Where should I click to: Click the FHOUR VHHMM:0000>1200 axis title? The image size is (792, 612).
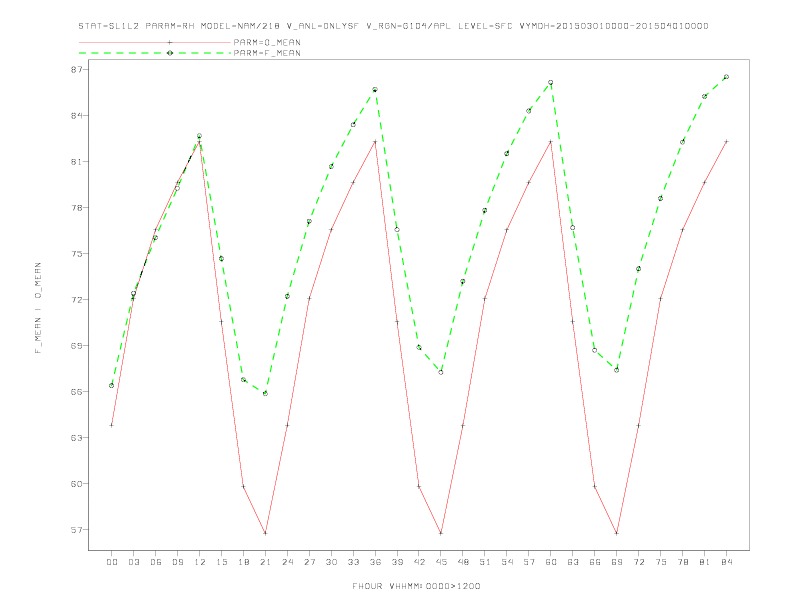[416, 586]
